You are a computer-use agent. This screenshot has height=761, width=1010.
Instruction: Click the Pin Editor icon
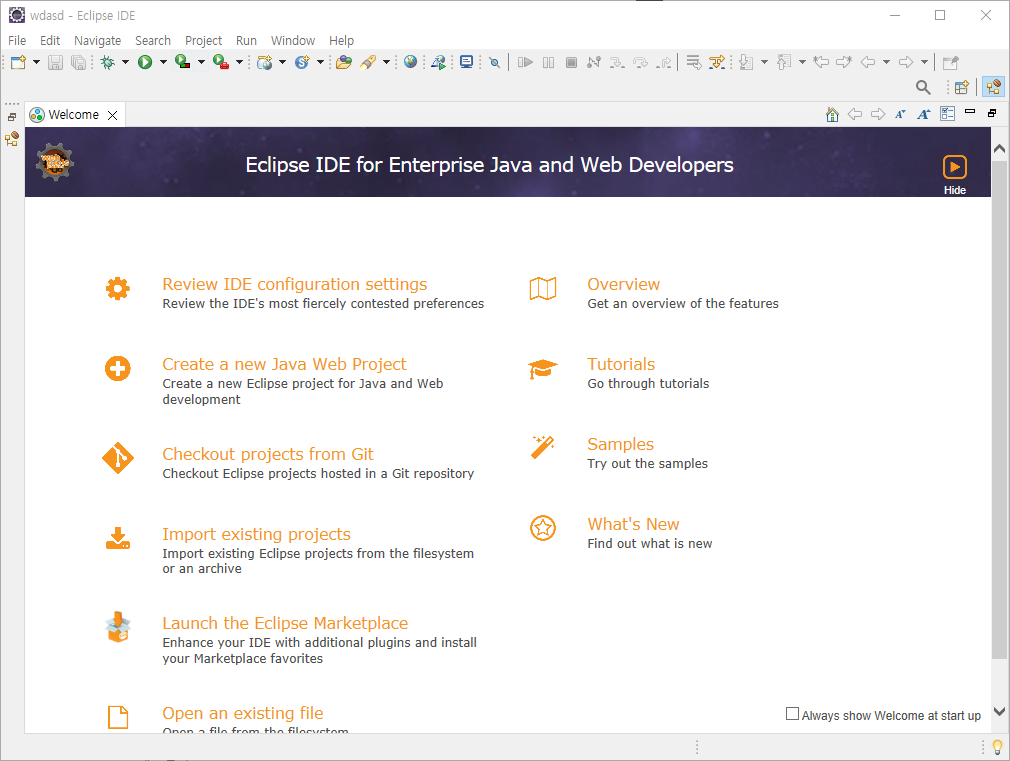(x=950, y=63)
